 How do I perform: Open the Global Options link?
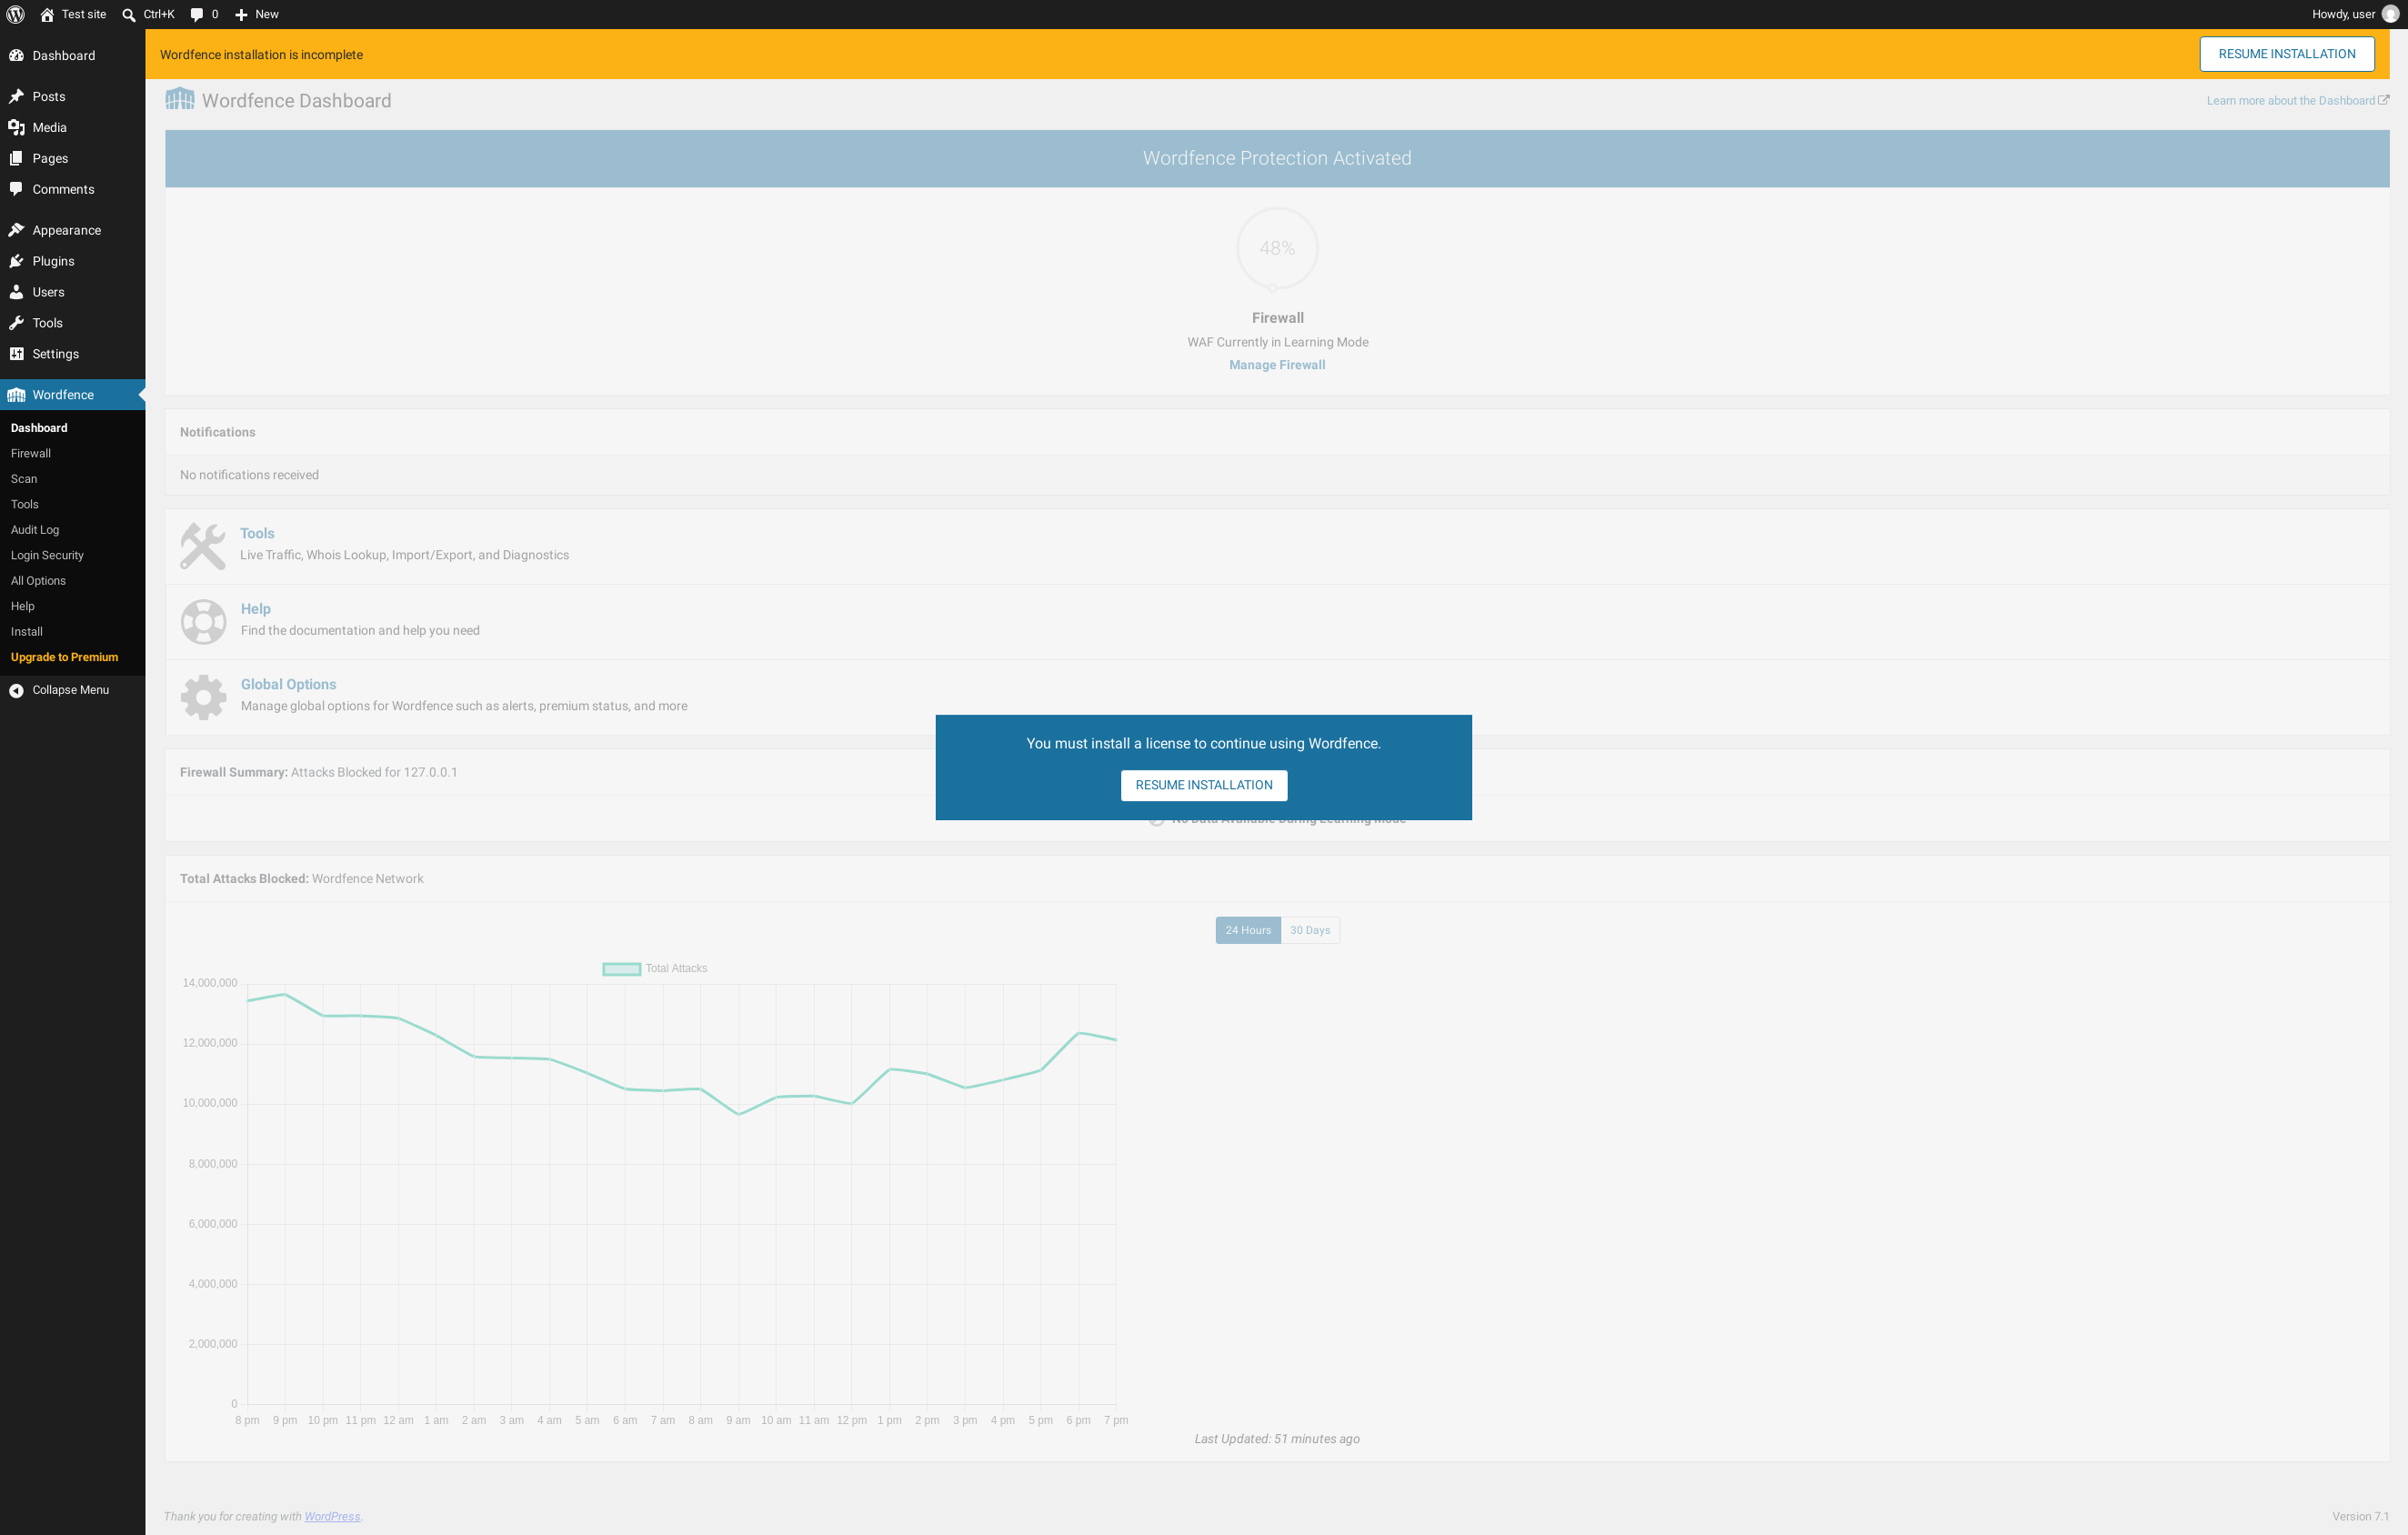point(288,684)
